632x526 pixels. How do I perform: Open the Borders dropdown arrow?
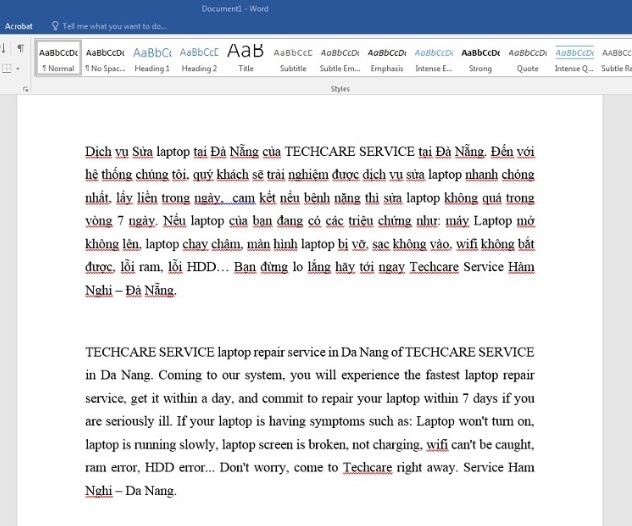coord(18,69)
